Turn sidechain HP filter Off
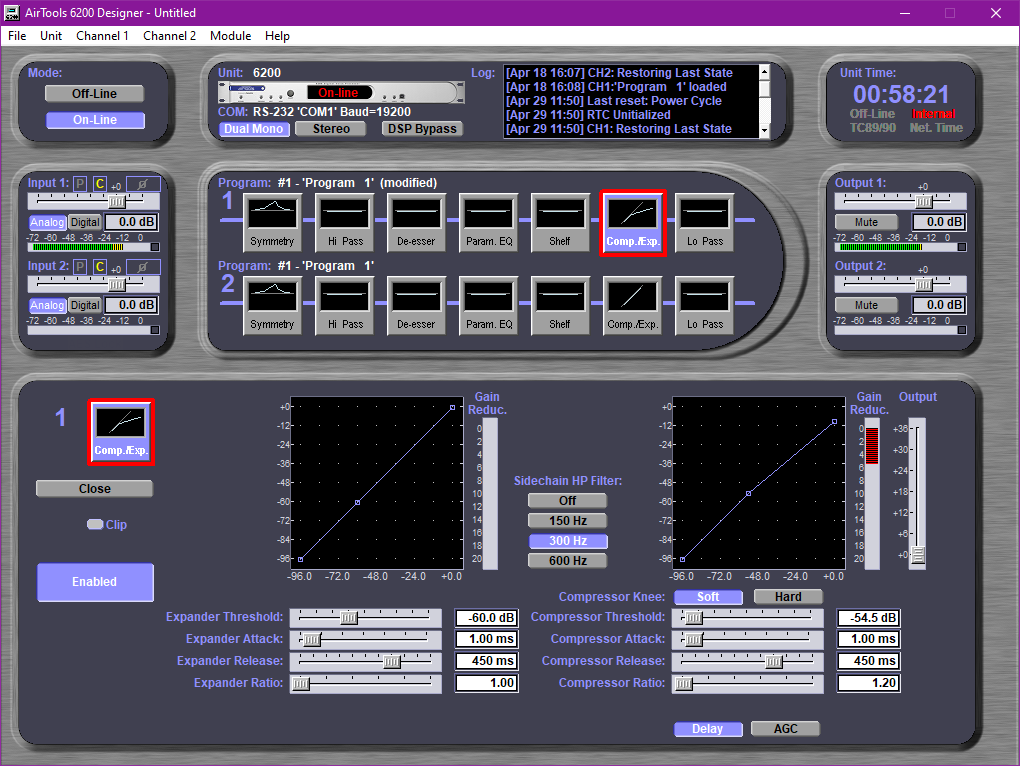 click(x=567, y=501)
